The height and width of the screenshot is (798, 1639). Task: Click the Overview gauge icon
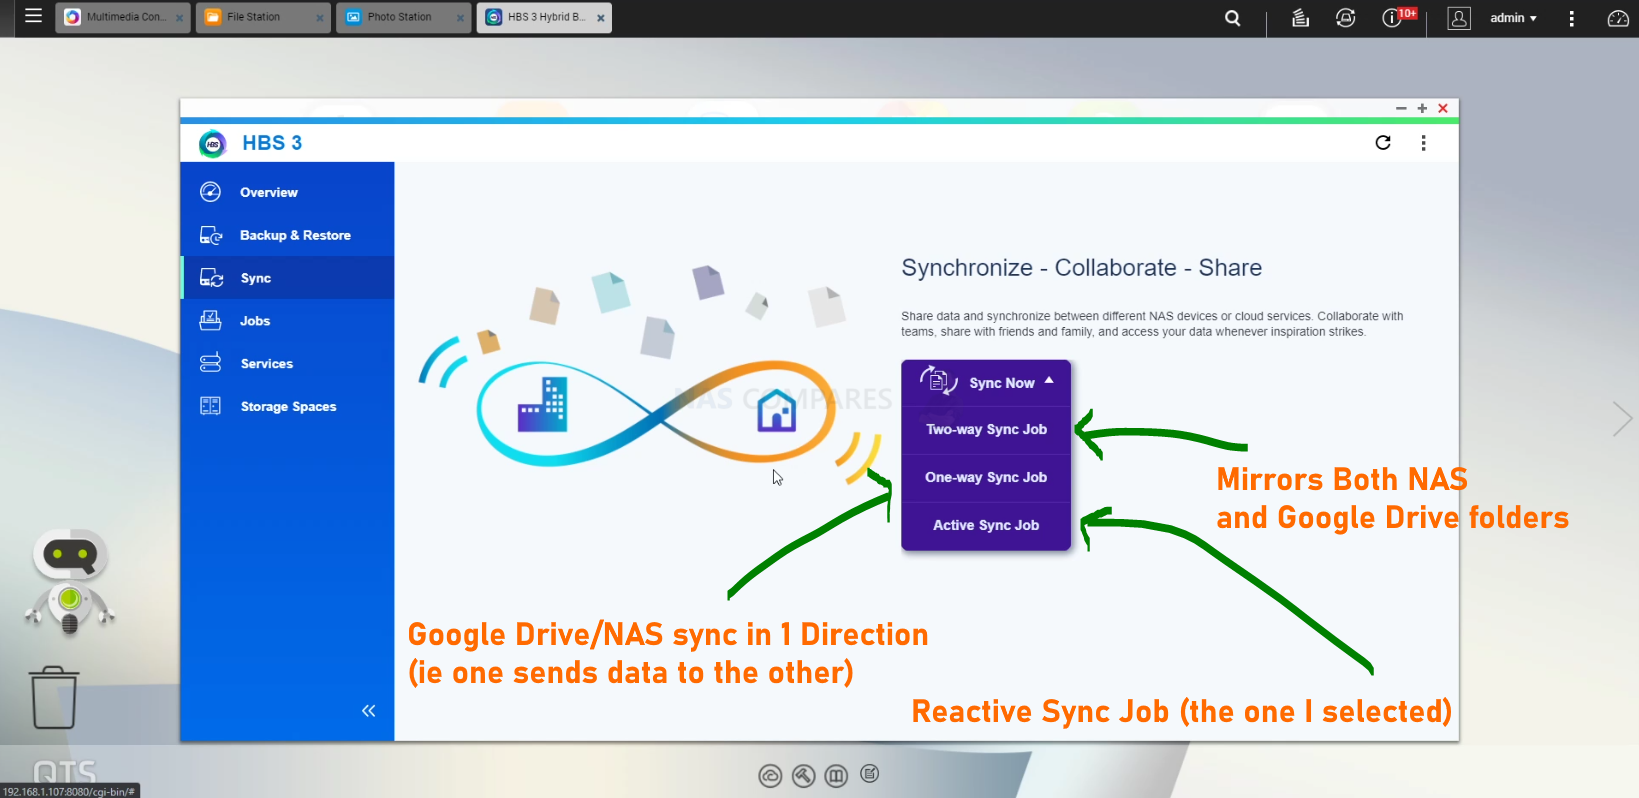coord(210,192)
